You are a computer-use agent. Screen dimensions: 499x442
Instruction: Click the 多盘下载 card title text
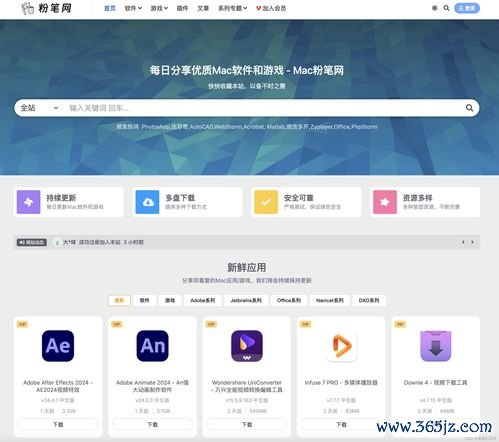[180, 198]
